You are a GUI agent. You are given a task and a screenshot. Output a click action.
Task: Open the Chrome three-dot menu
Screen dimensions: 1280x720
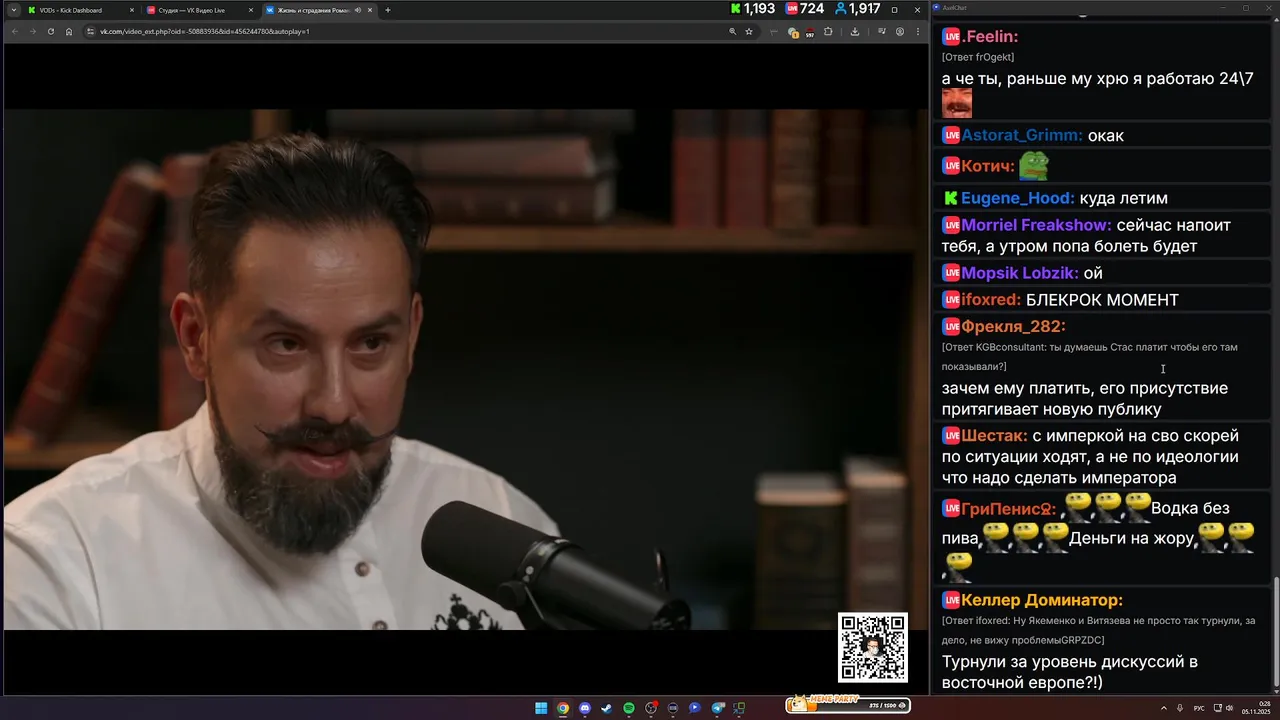coord(917,31)
